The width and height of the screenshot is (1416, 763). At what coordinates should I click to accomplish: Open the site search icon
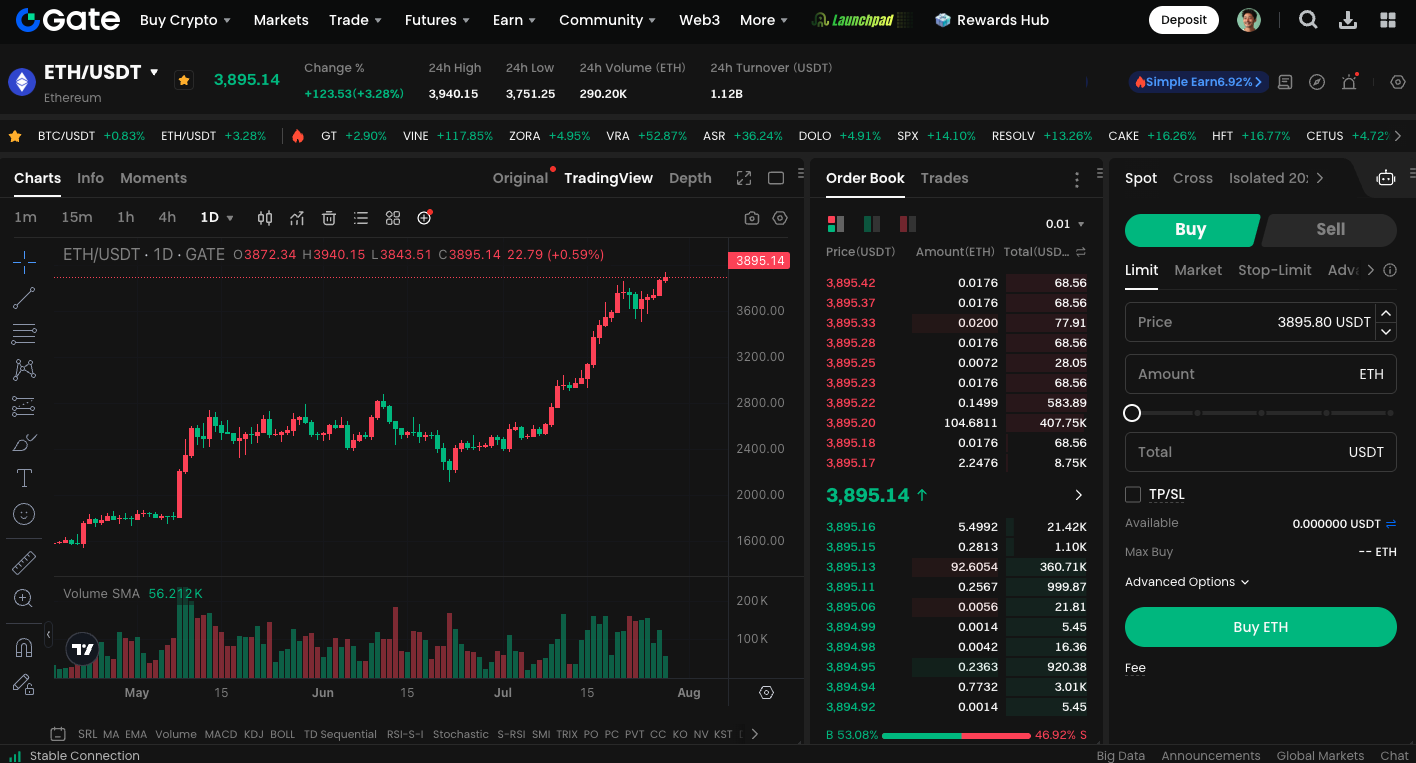click(1308, 20)
